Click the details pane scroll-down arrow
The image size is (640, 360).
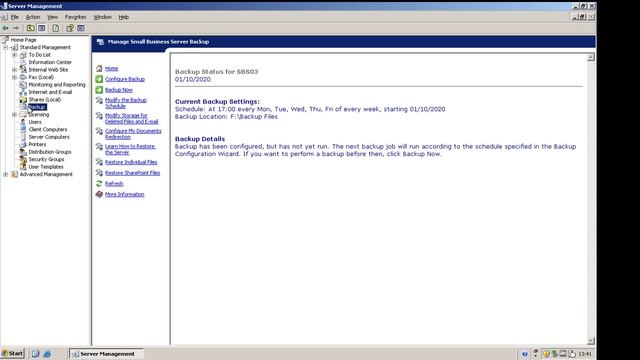591,341
